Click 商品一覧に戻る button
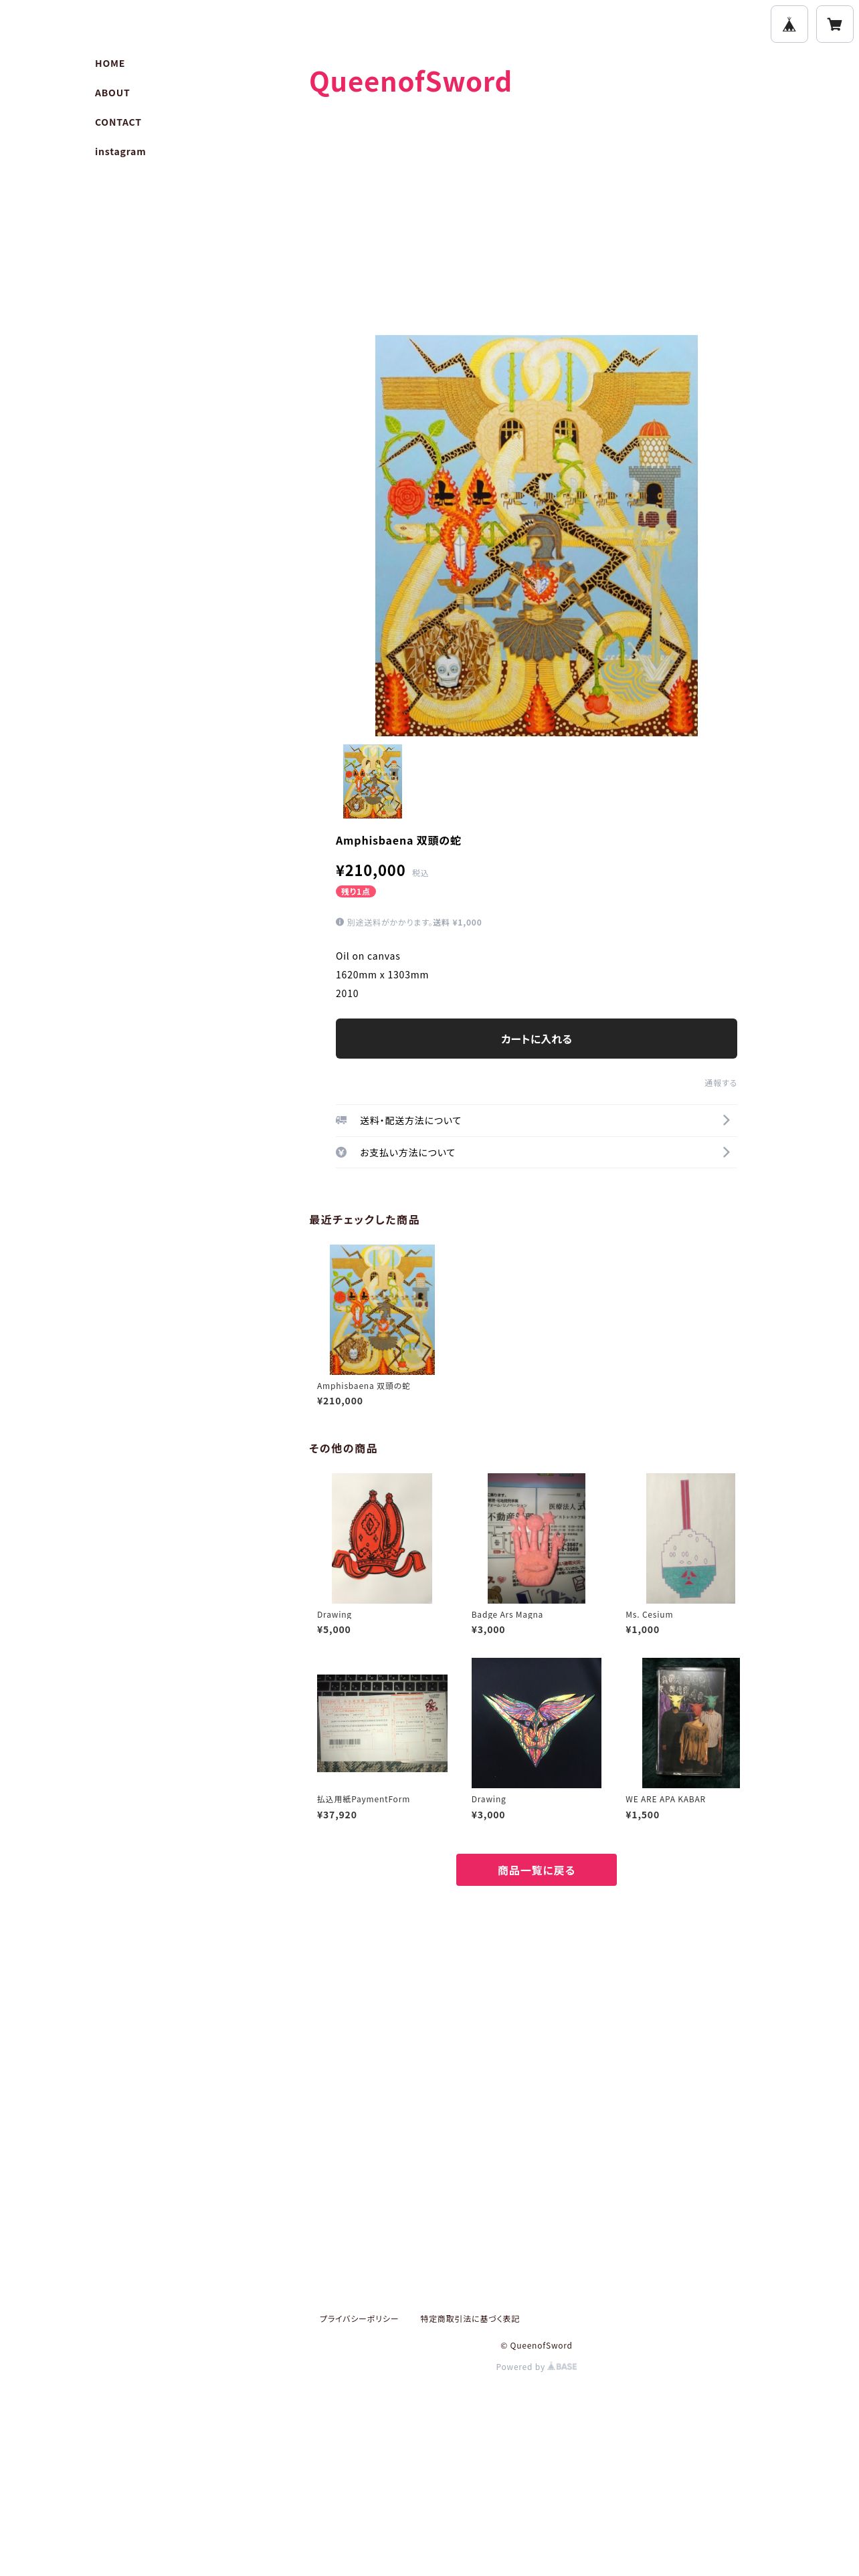 coord(536,1869)
